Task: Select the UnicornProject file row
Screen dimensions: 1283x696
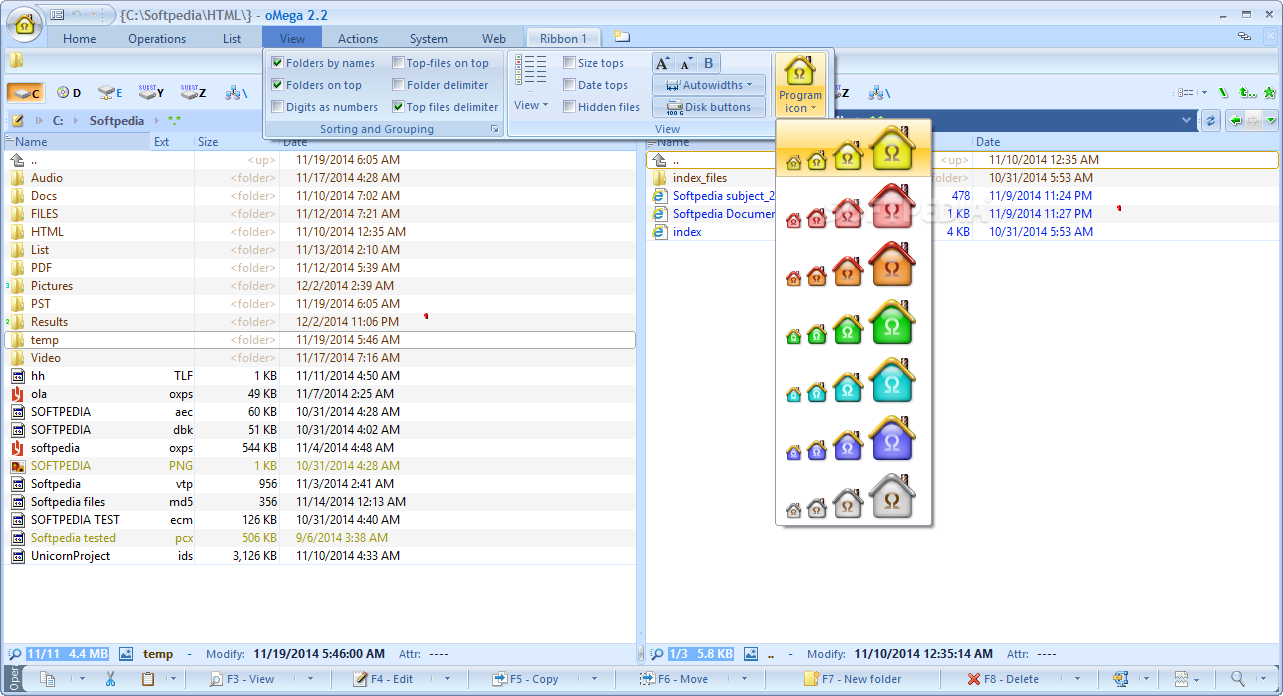Action: [320, 556]
